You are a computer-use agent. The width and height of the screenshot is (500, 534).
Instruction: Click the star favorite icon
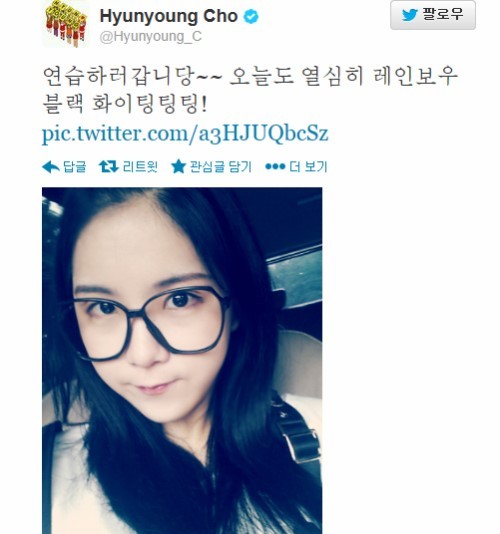click(178, 167)
